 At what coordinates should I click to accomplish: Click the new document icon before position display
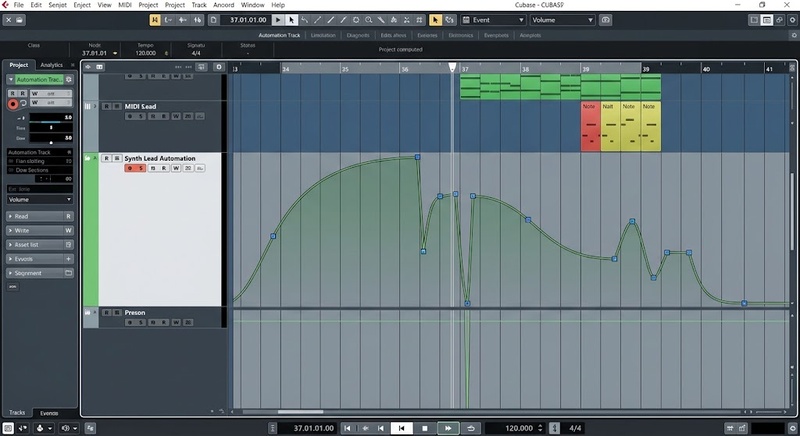(x=213, y=20)
